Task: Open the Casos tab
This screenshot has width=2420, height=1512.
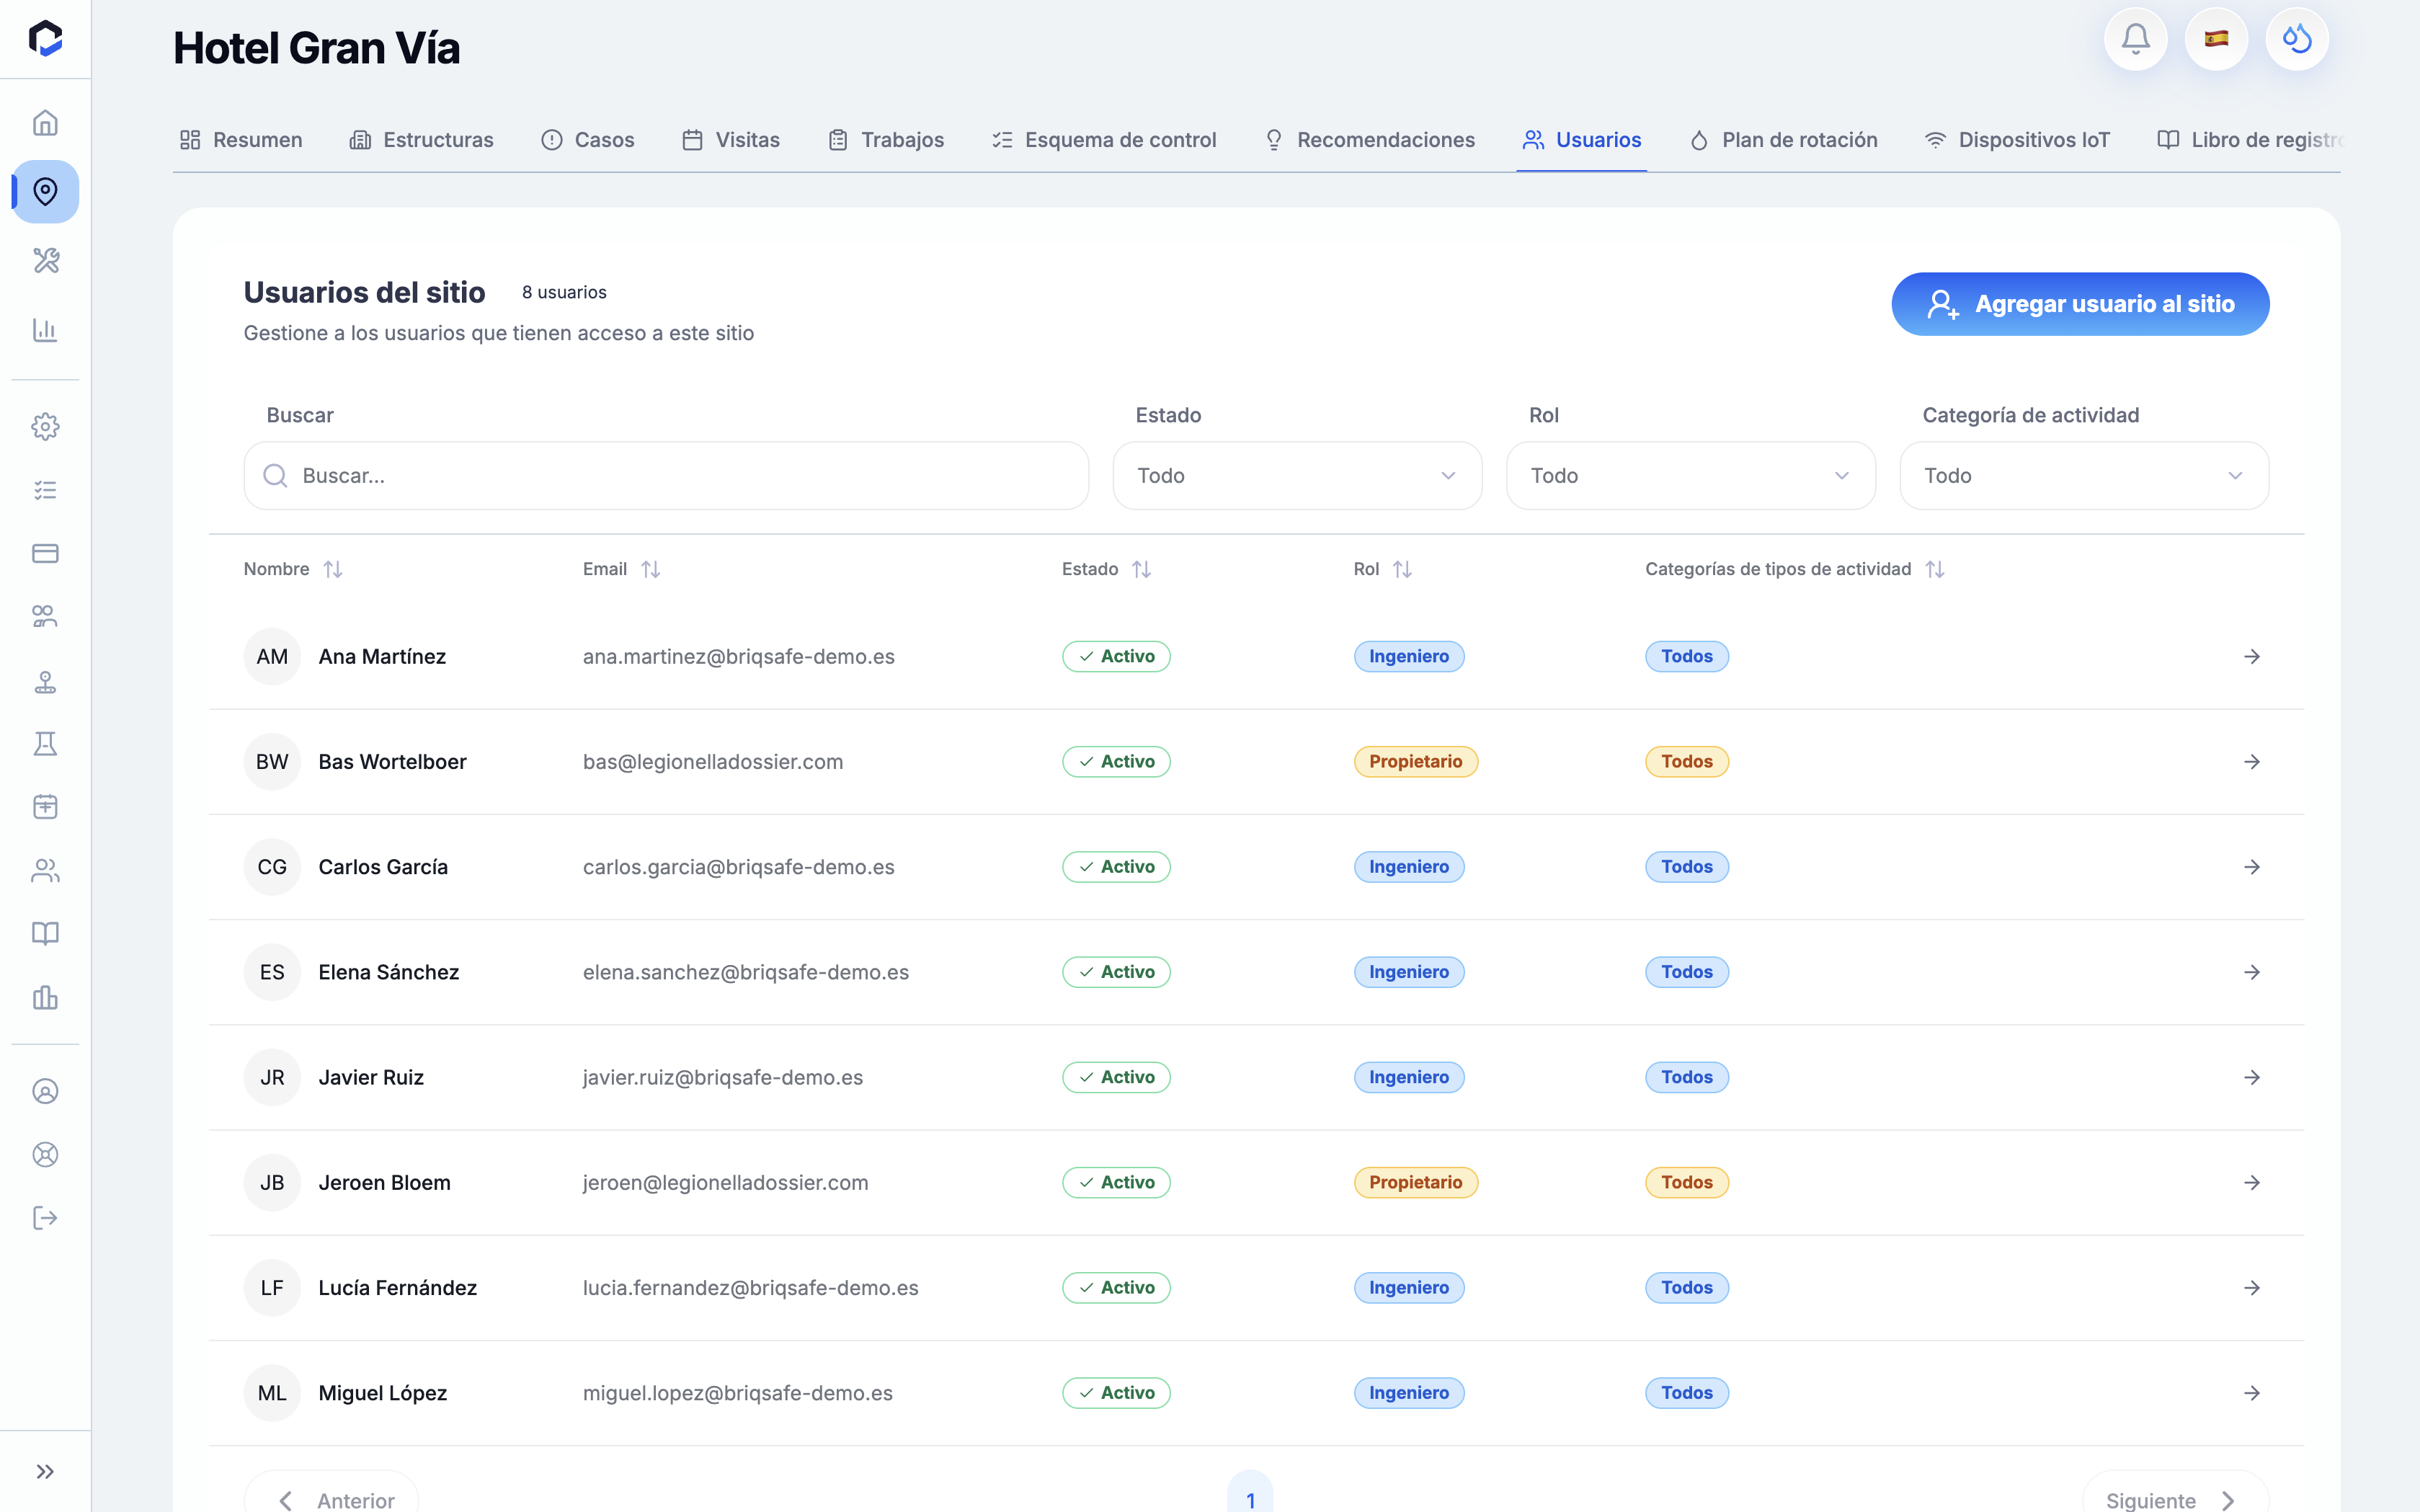Action: point(588,140)
